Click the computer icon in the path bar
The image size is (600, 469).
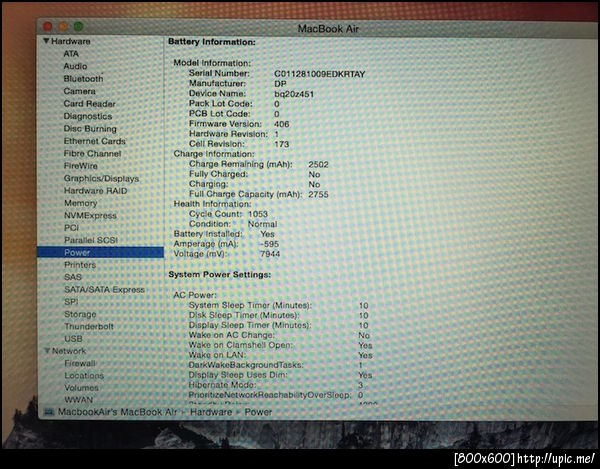point(49,412)
